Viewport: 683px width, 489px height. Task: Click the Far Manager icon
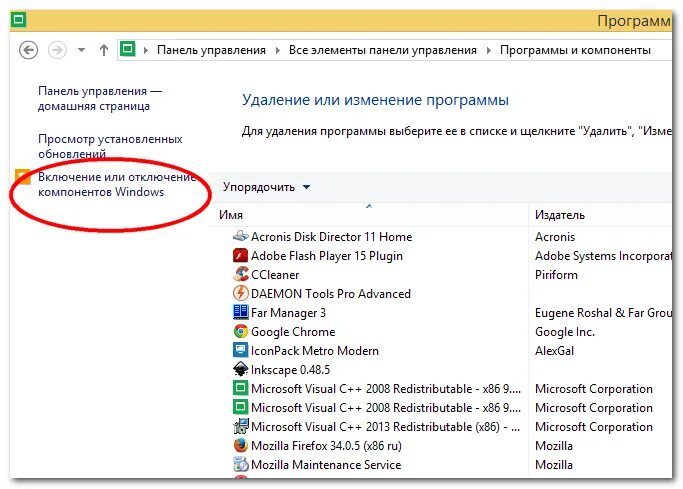pos(240,312)
